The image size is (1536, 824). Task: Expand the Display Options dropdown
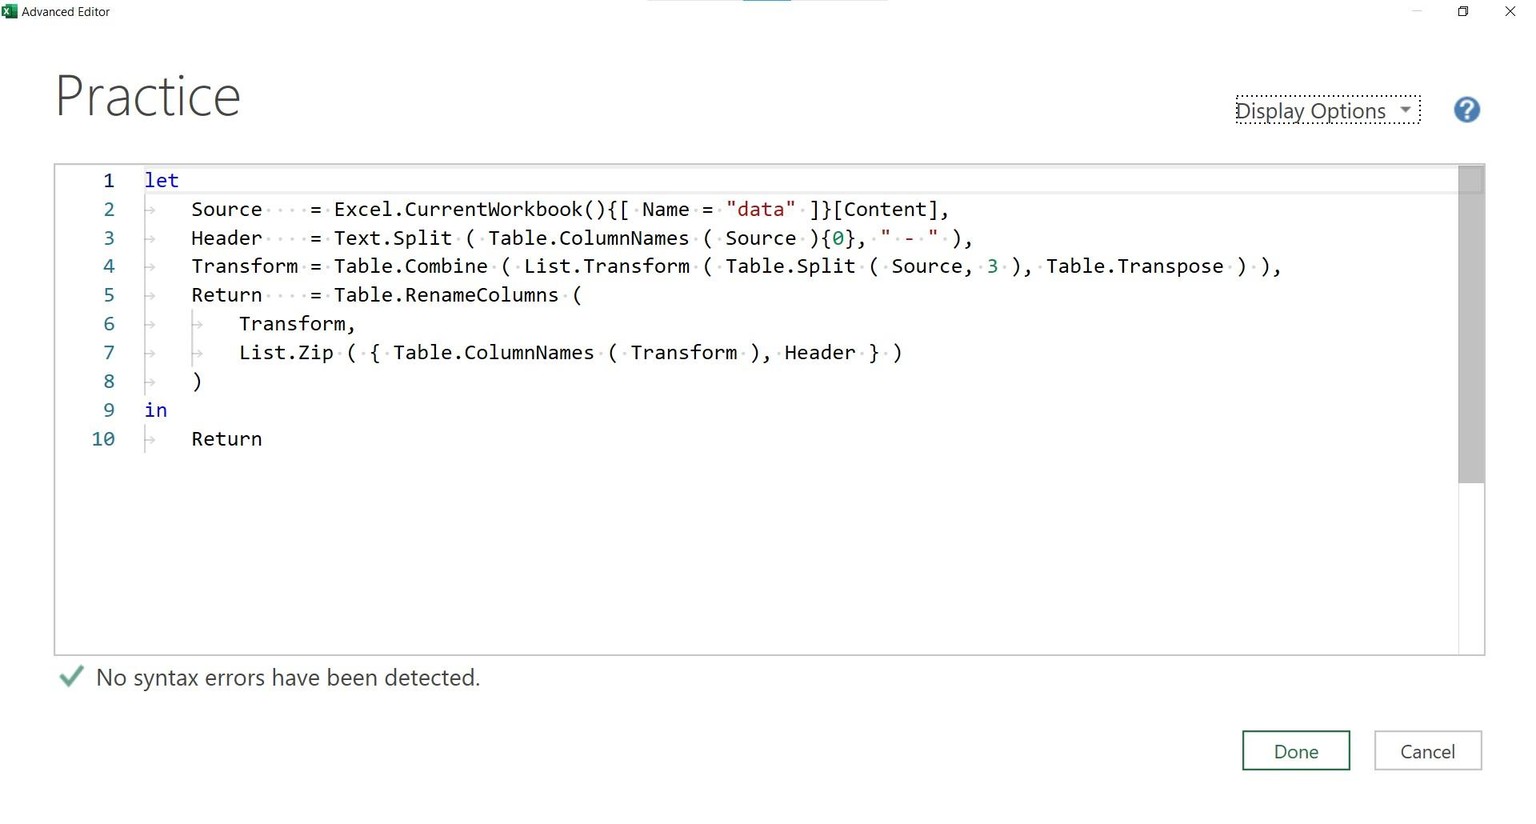[1328, 110]
